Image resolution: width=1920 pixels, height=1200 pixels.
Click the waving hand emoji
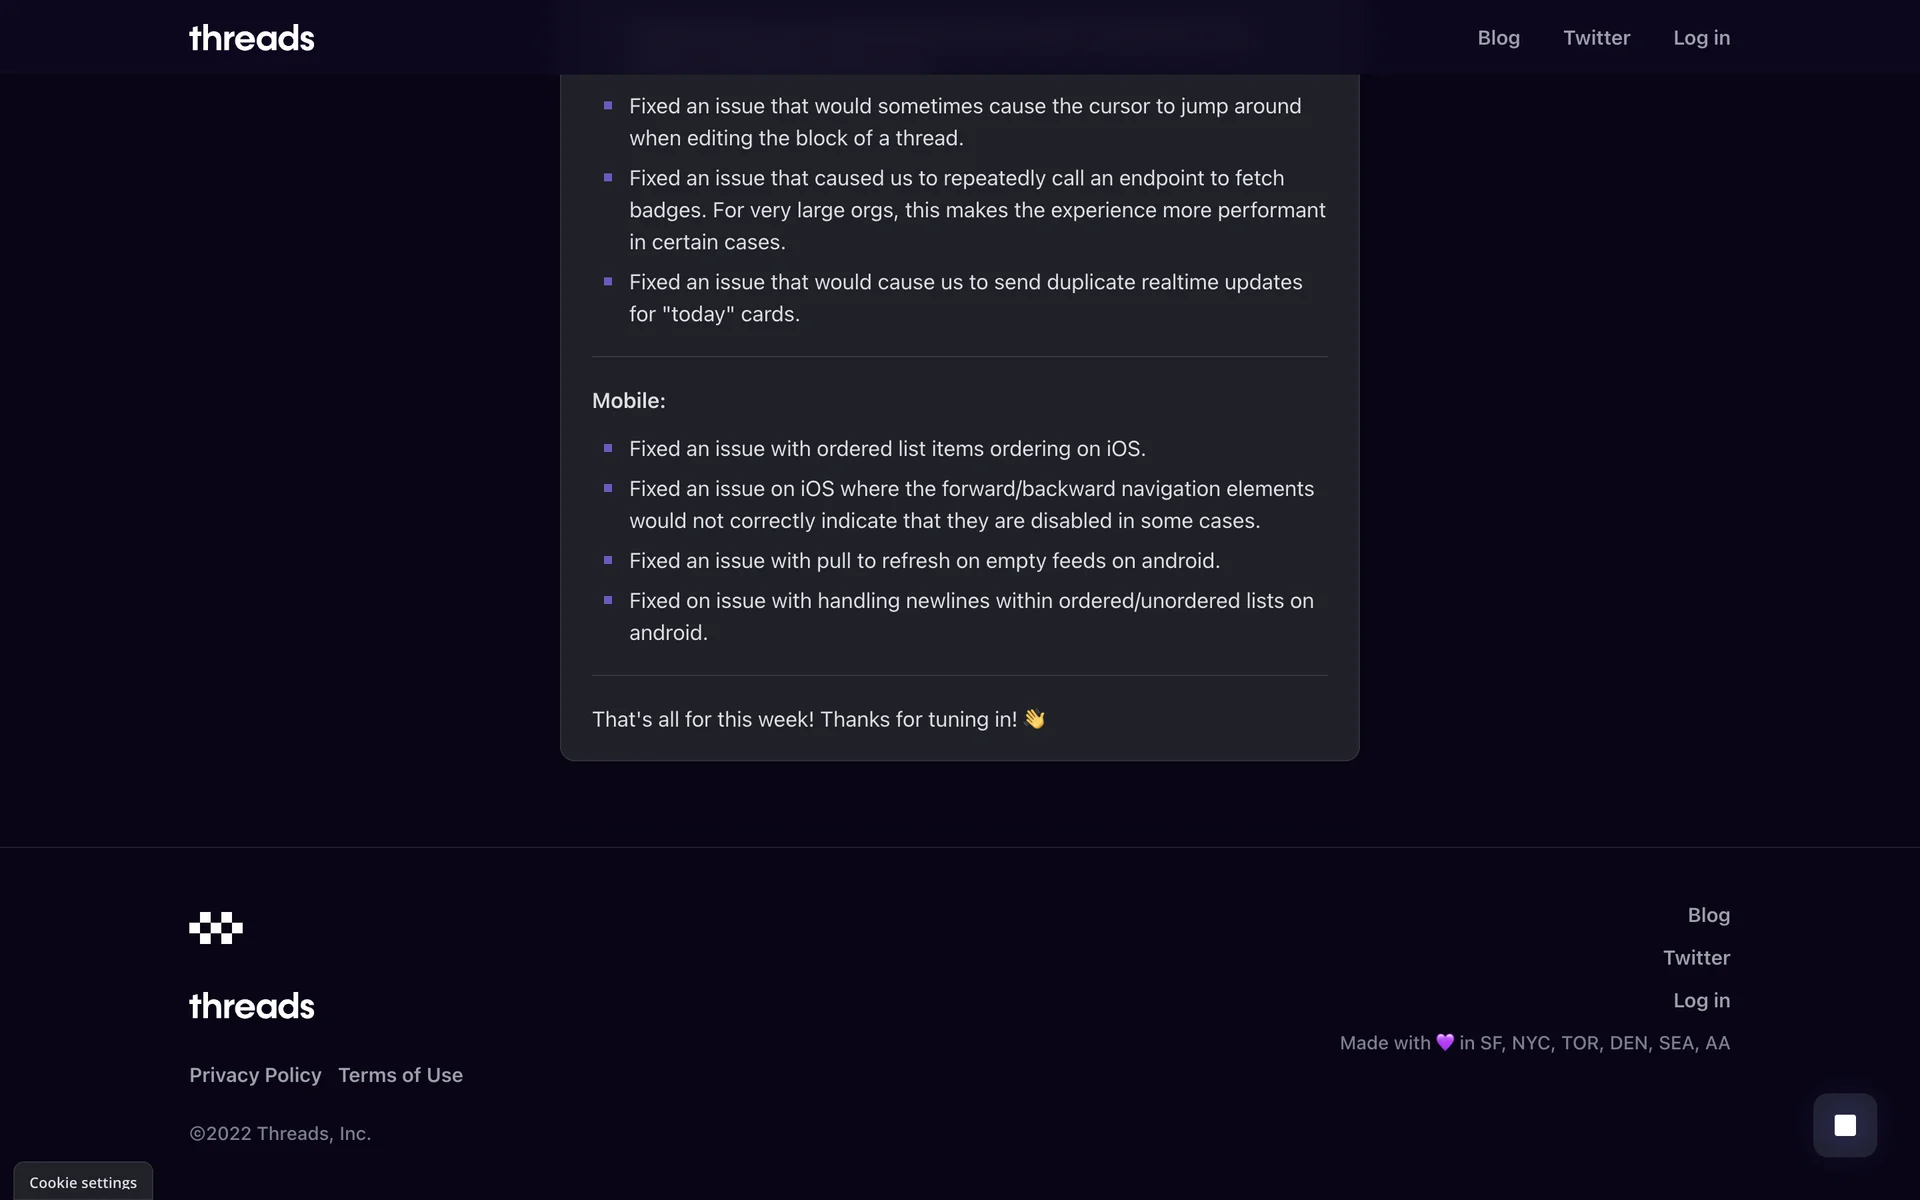tap(1035, 719)
